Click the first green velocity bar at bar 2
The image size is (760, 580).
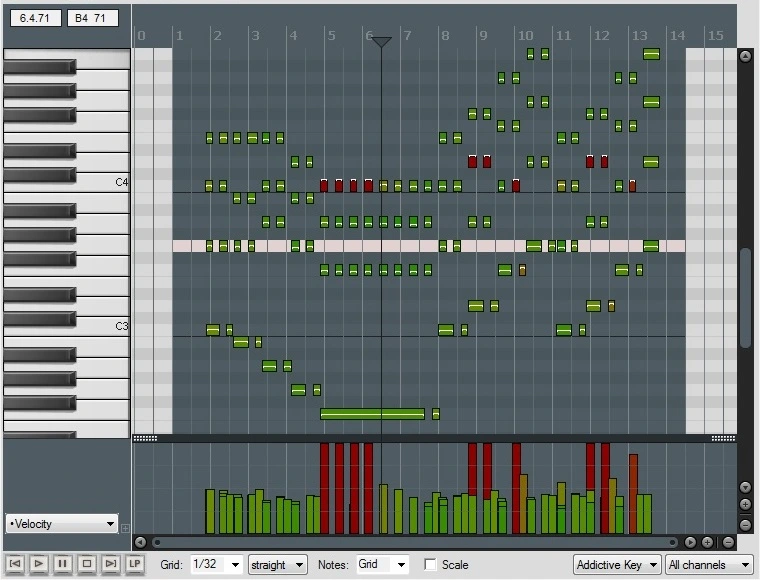tap(210, 512)
